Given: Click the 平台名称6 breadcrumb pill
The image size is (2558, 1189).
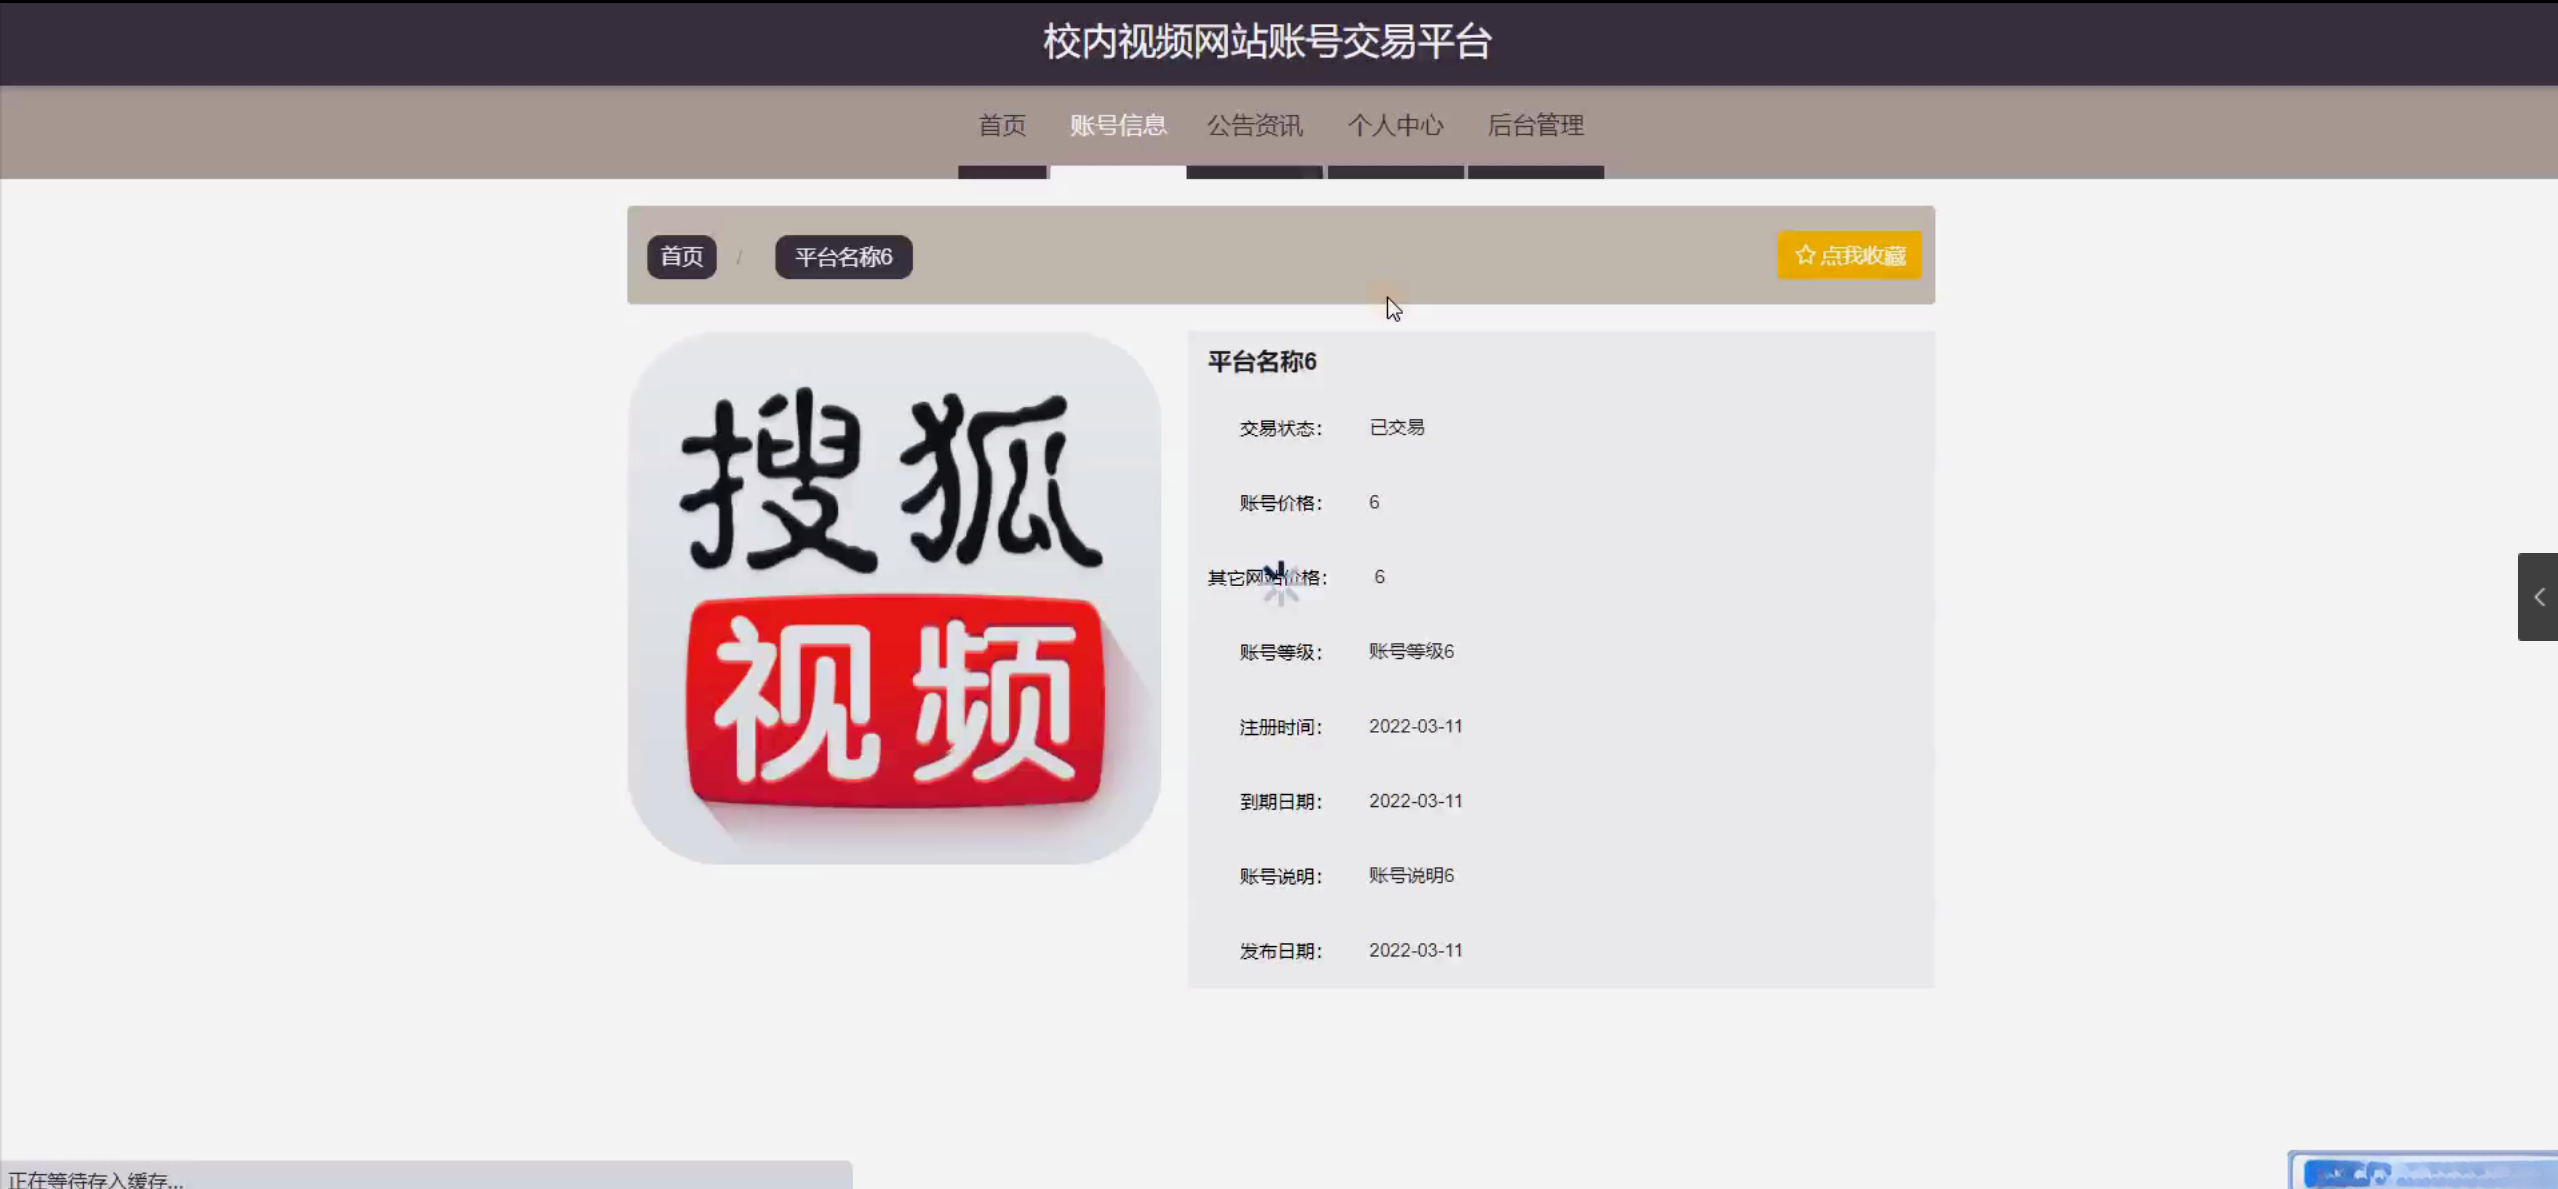Looking at the screenshot, I should click(843, 257).
